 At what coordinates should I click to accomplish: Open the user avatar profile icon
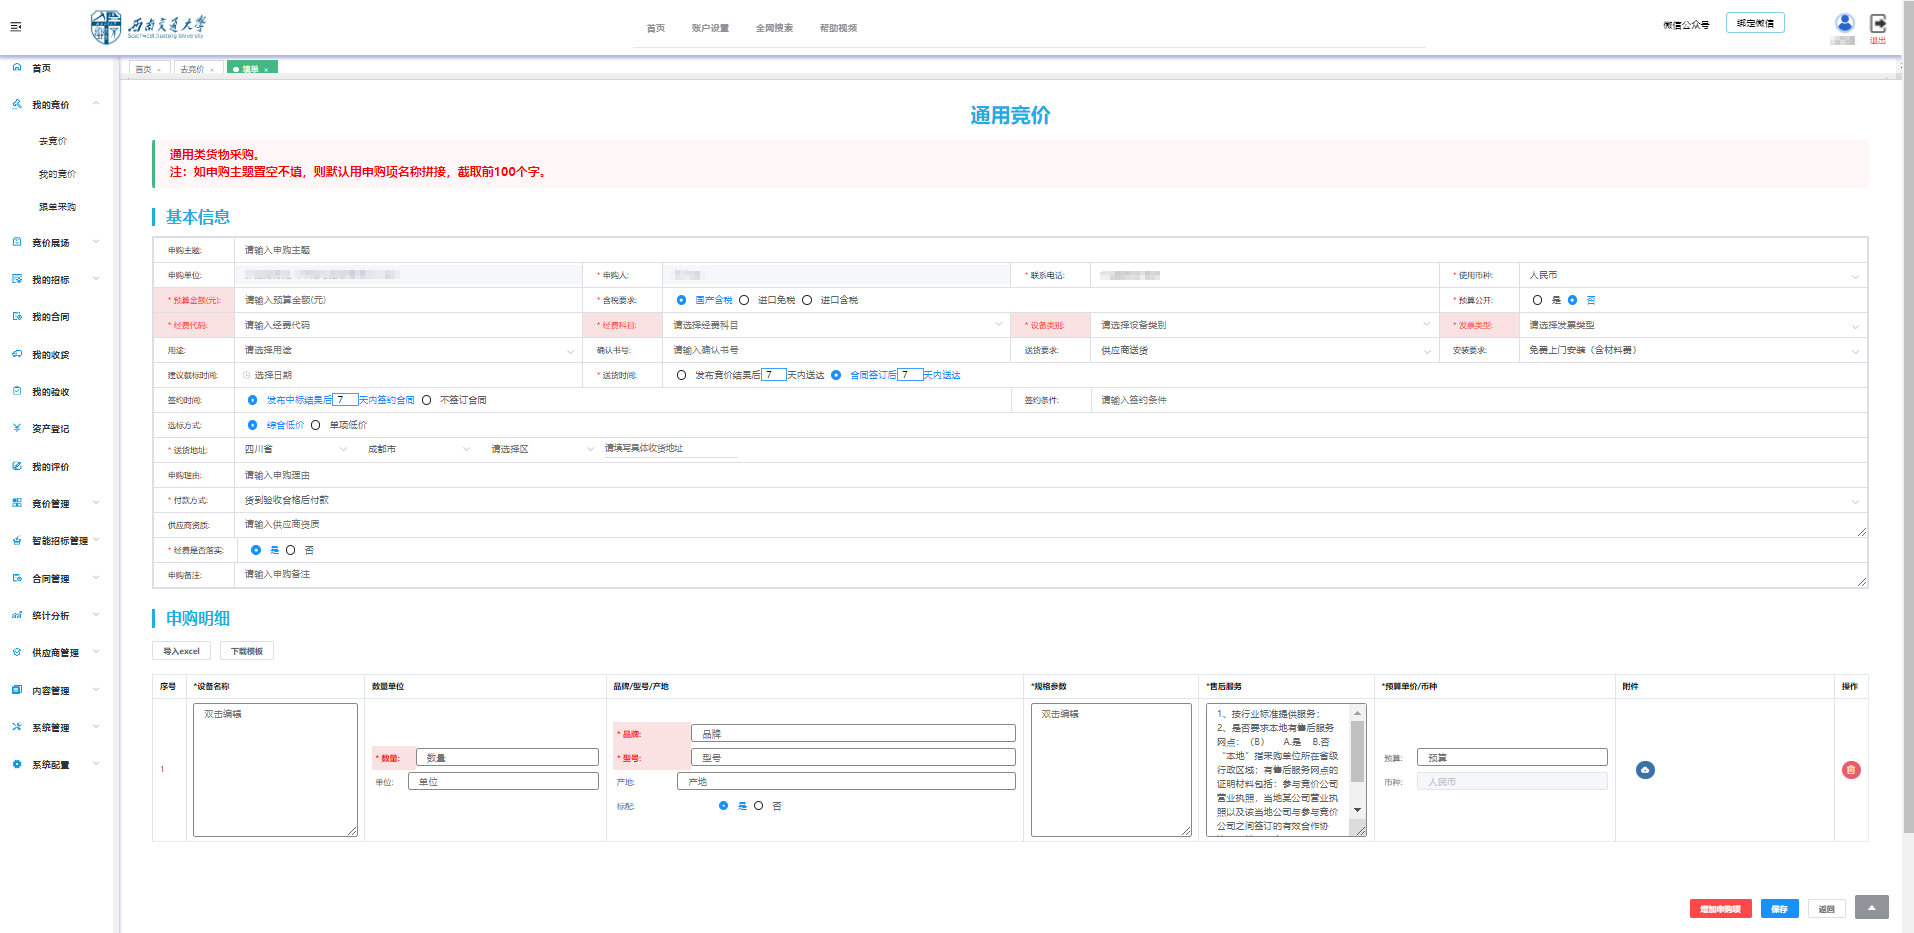[x=1844, y=23]
